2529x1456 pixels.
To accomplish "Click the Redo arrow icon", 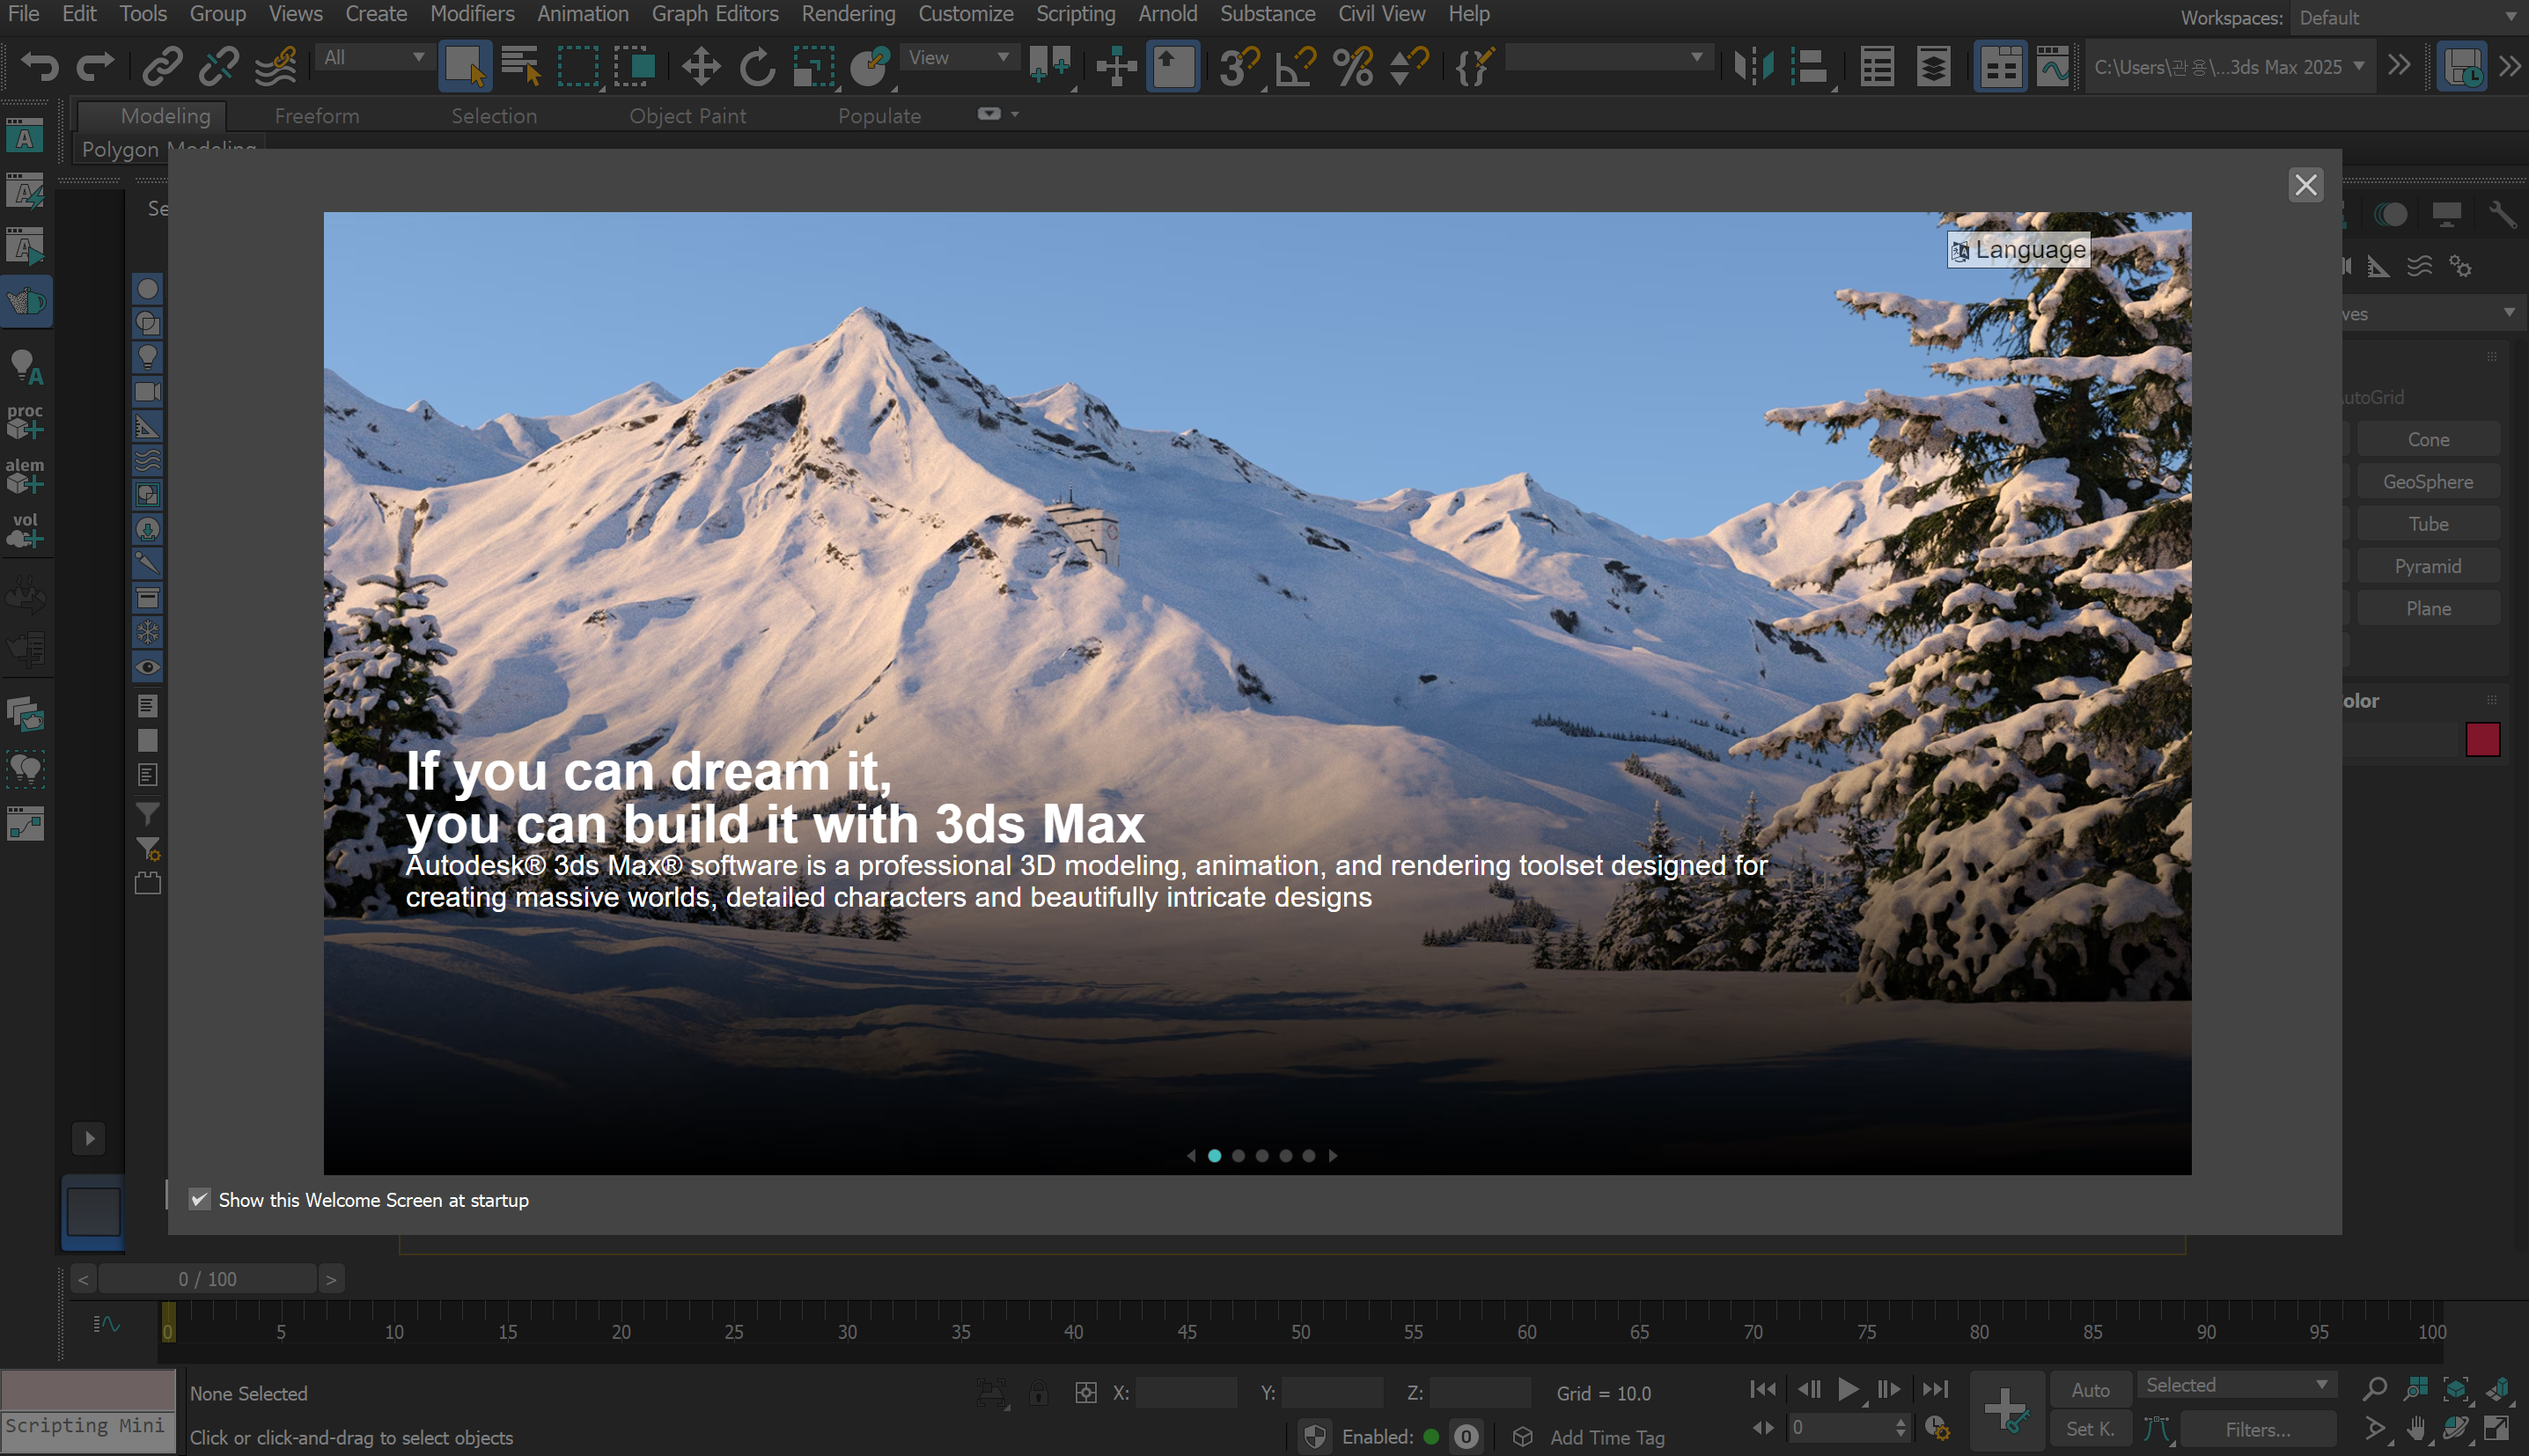I will 95,67.
